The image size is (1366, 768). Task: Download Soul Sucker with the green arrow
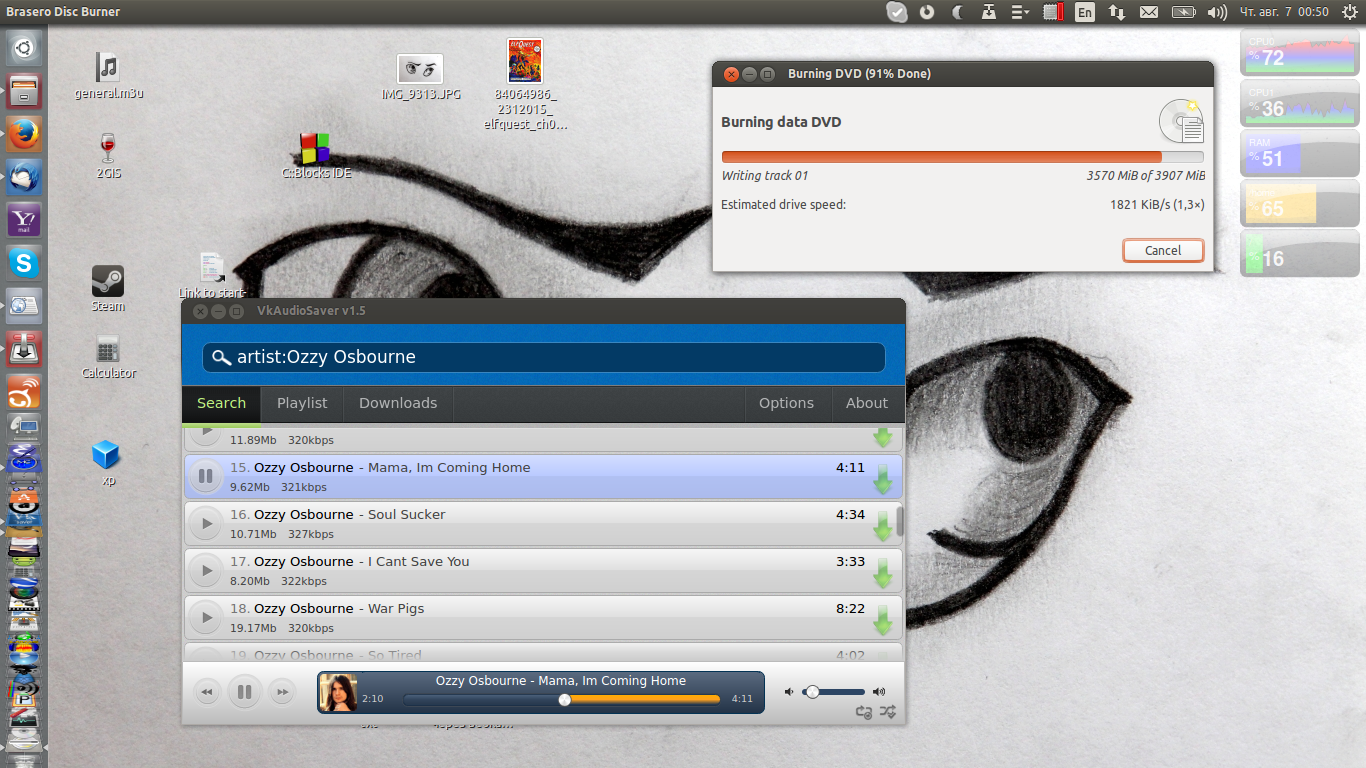[882, 527]
